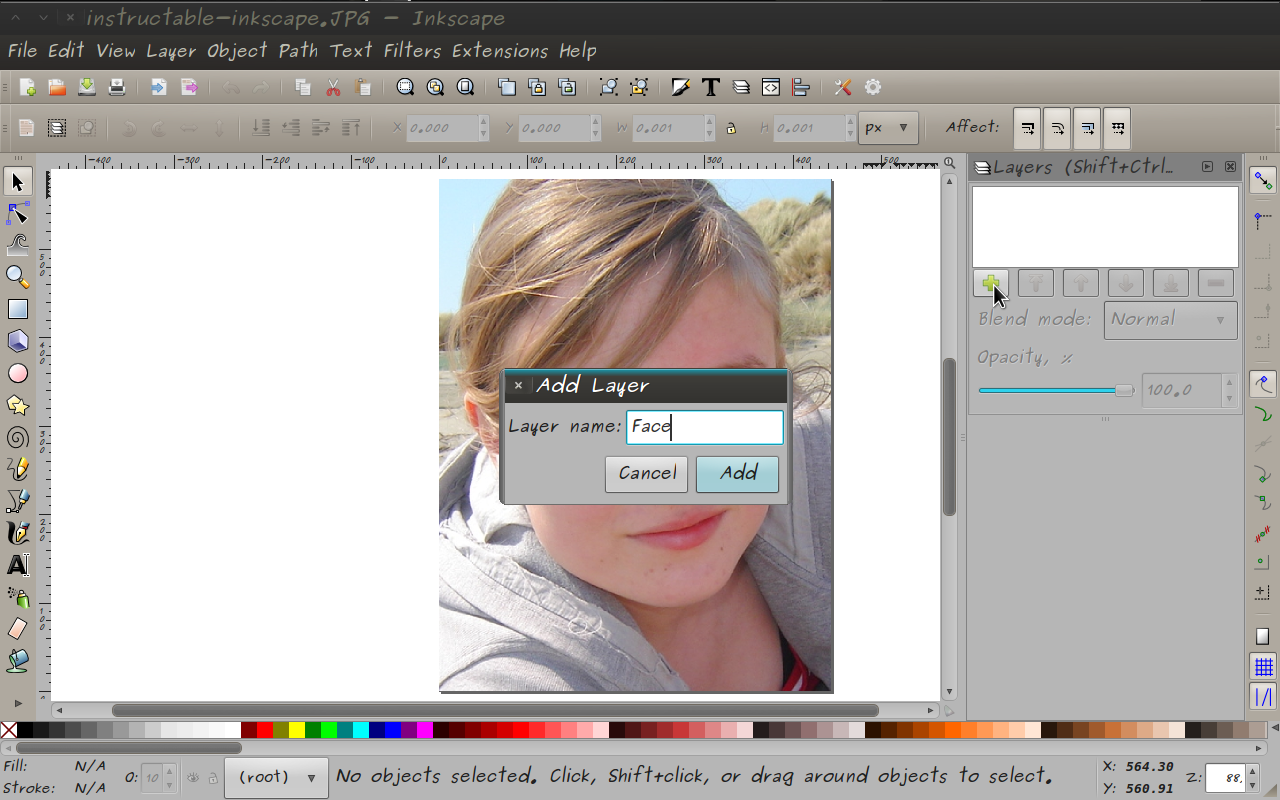Choose the Text tool
Image resolution: width=1280 pixels, height=800 pixels.
17,565
